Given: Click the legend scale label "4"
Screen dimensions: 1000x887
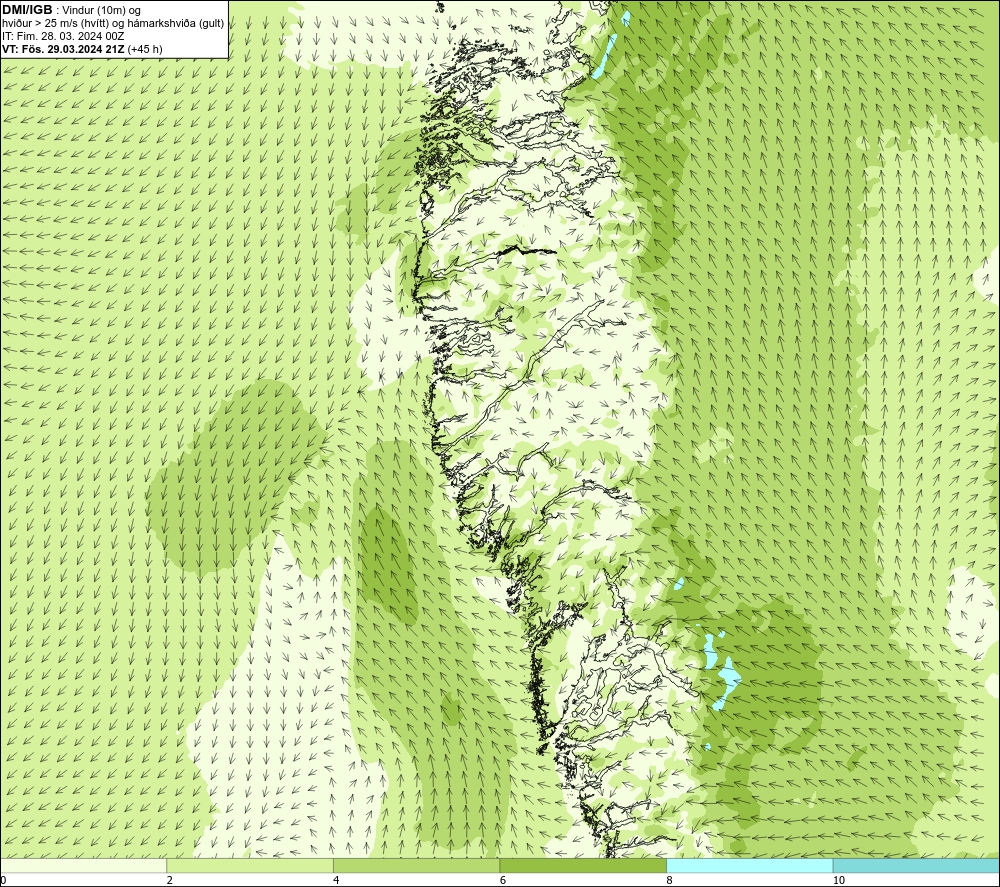Looking at the screenshot, I should point(336,881).
